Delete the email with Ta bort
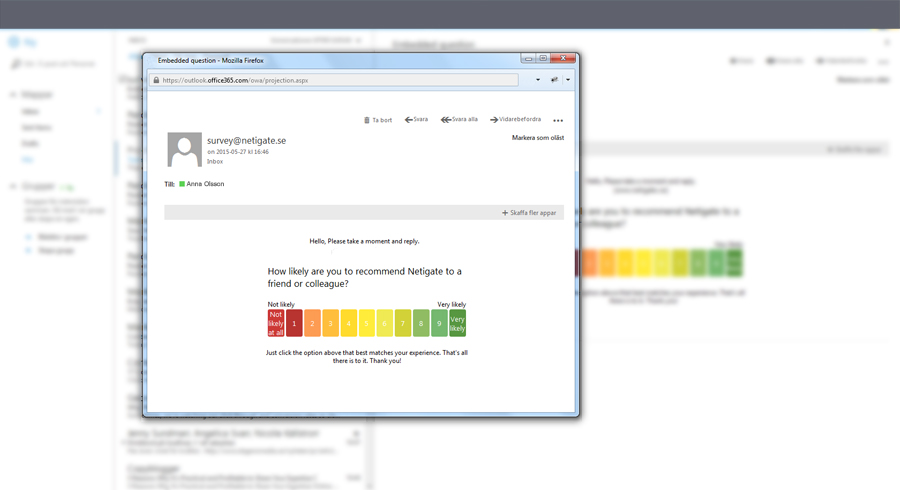Screen dimensions: 900x490 [x=378, y=120]
